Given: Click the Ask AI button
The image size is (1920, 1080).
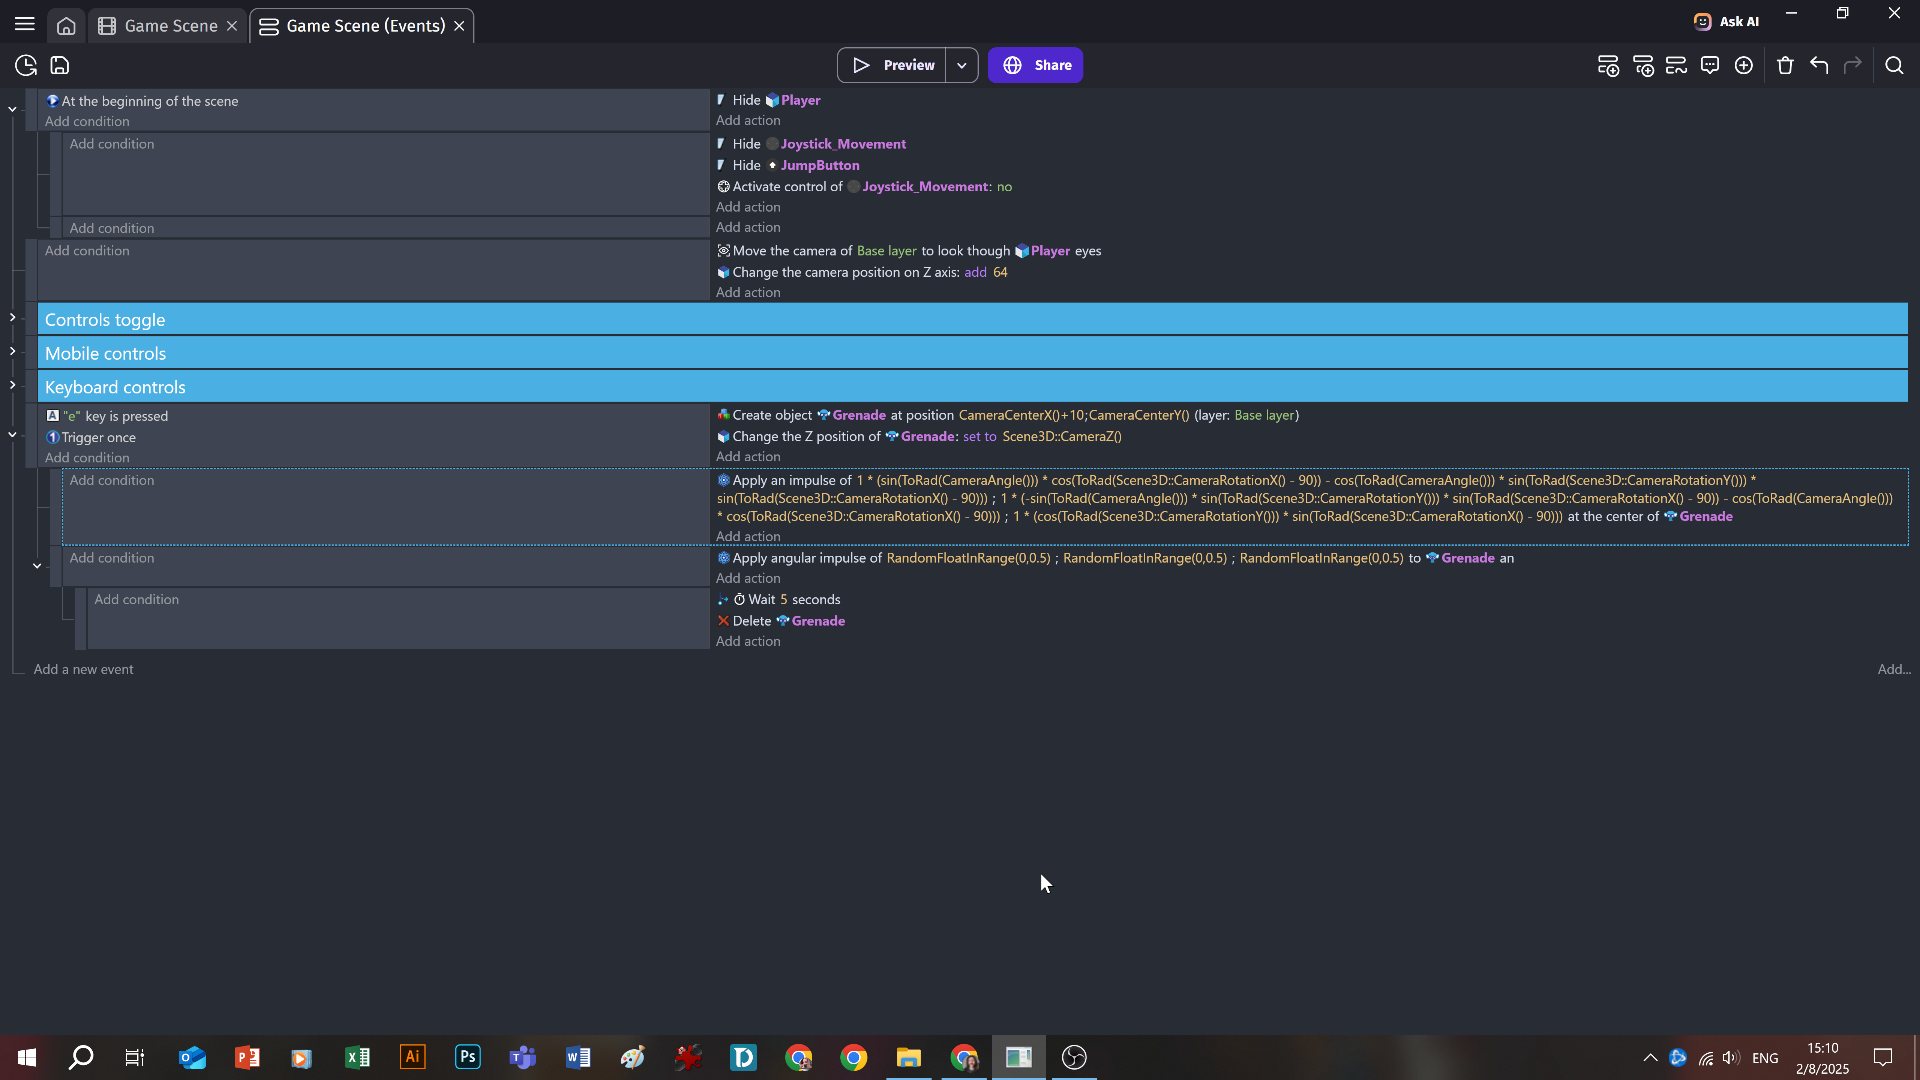Looking at the screenshot, I should click(x=1726, y=21).
